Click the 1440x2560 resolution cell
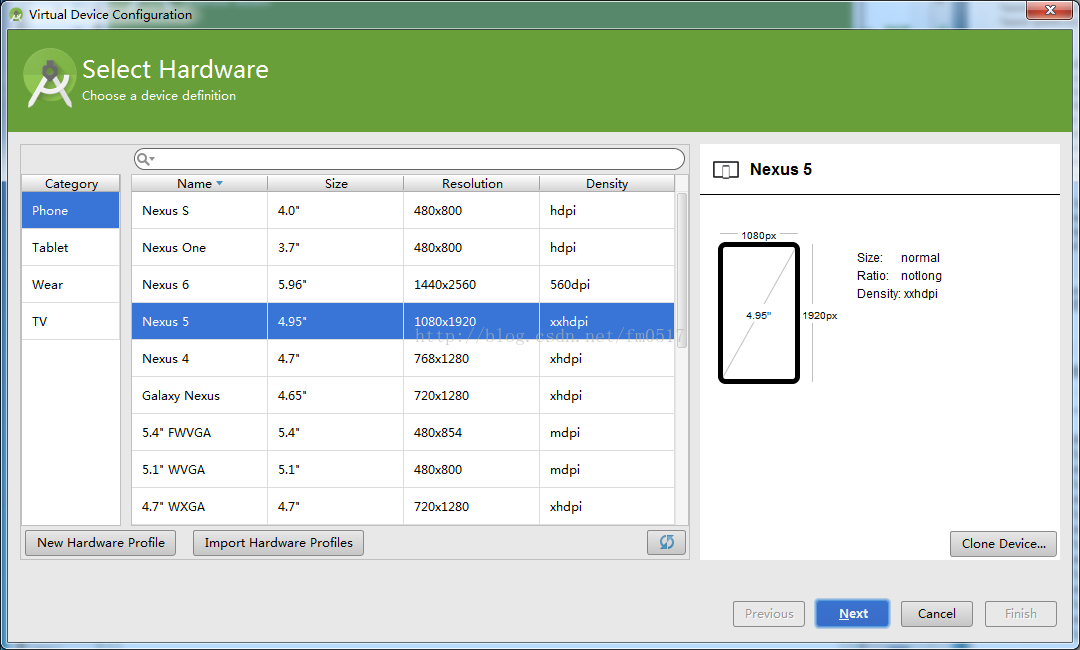Screen dimensions: 1080x650 click(472, 284)
